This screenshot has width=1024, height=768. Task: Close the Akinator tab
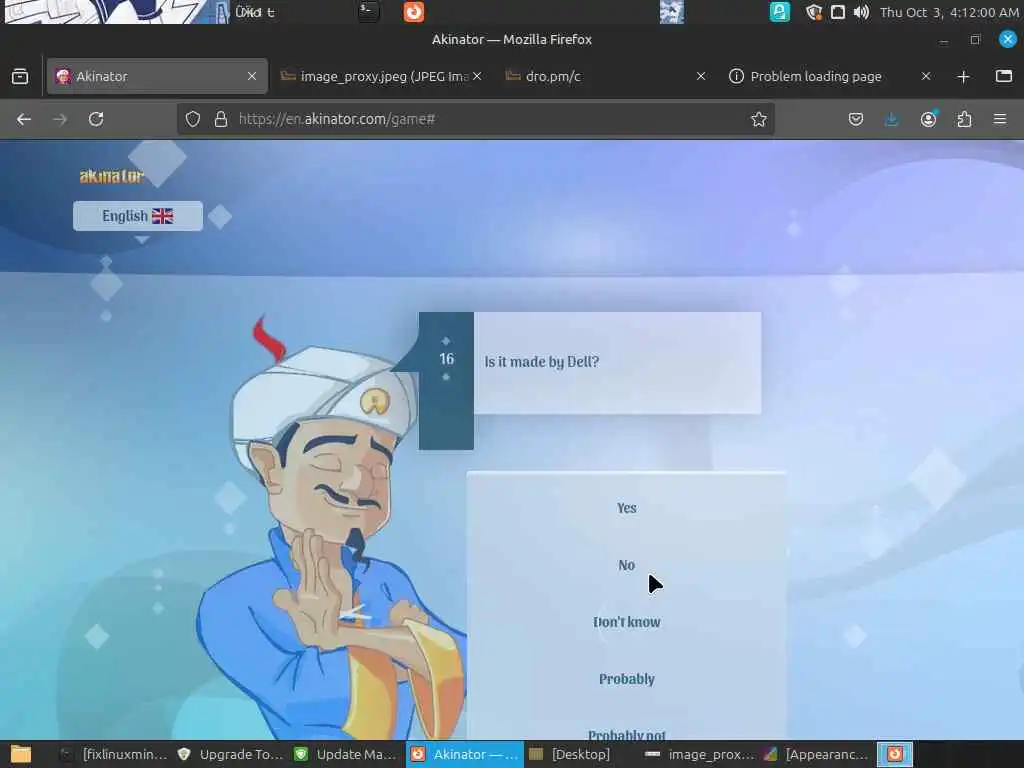click(x=252, y=76)
